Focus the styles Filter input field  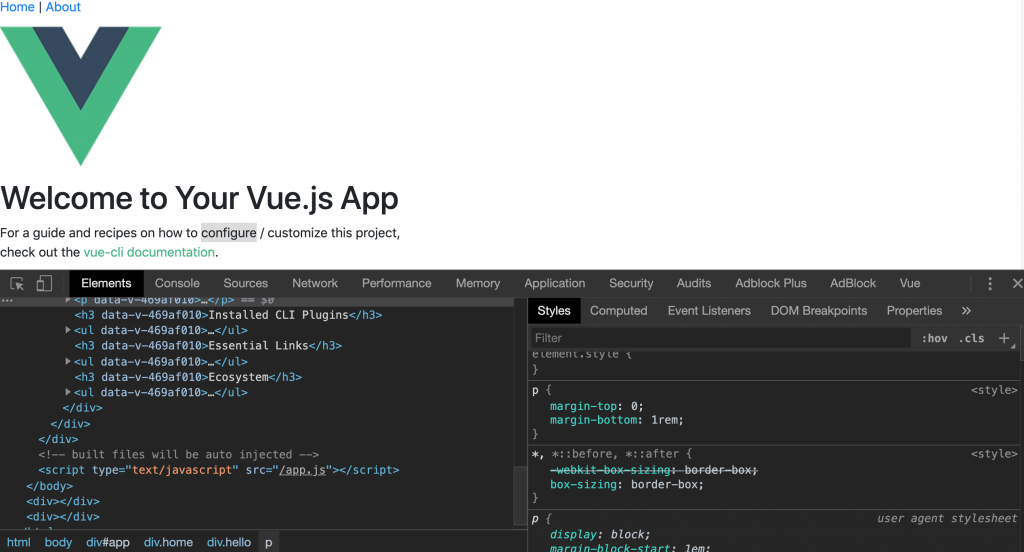pyautogui.click(x=721, y=338)
